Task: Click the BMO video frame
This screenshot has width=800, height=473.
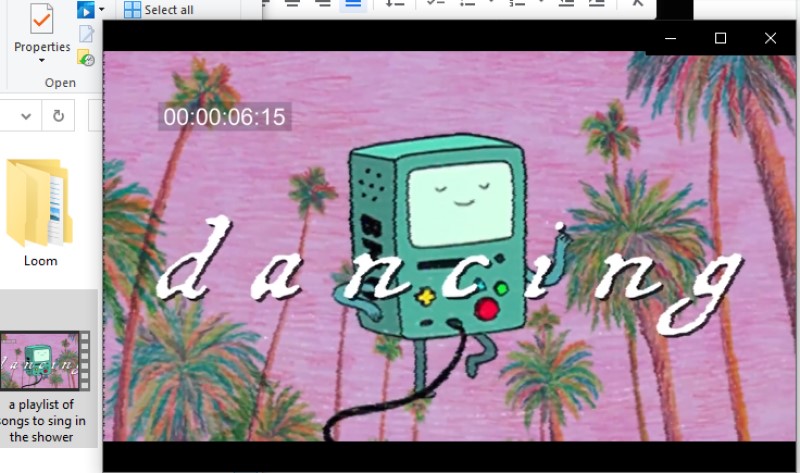Action: tap(449, 246)
